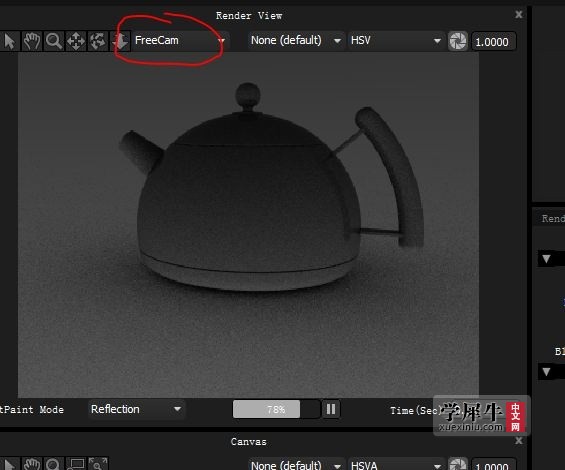The height and width of the screenshot is (470, 565).
Task: Pause the render with the pause button
Action: tap(331, 409)
